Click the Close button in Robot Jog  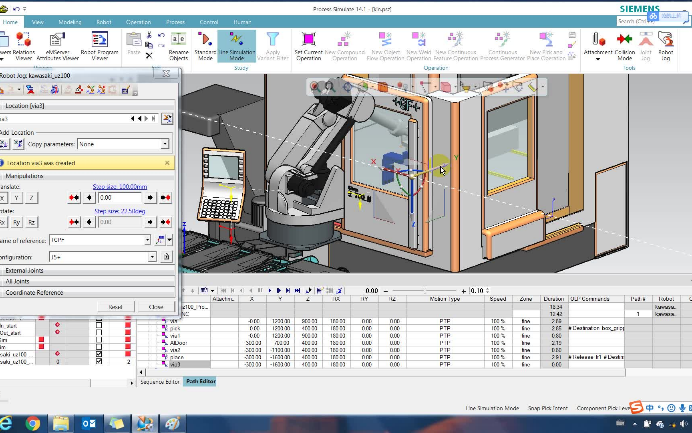pos(155,306)
